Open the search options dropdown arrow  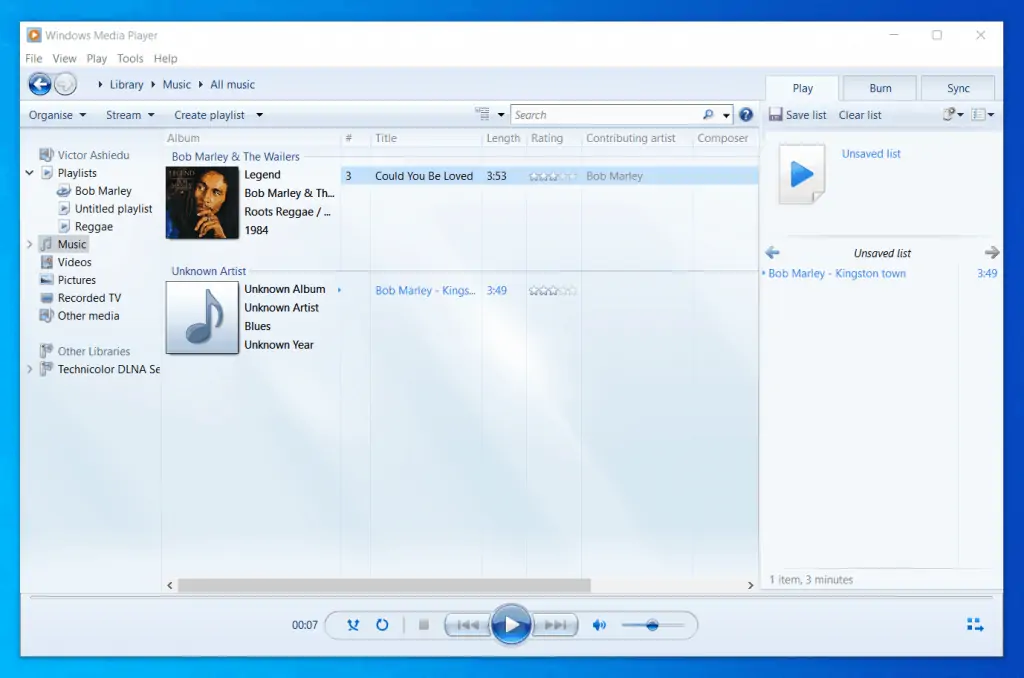pos(727,114)
